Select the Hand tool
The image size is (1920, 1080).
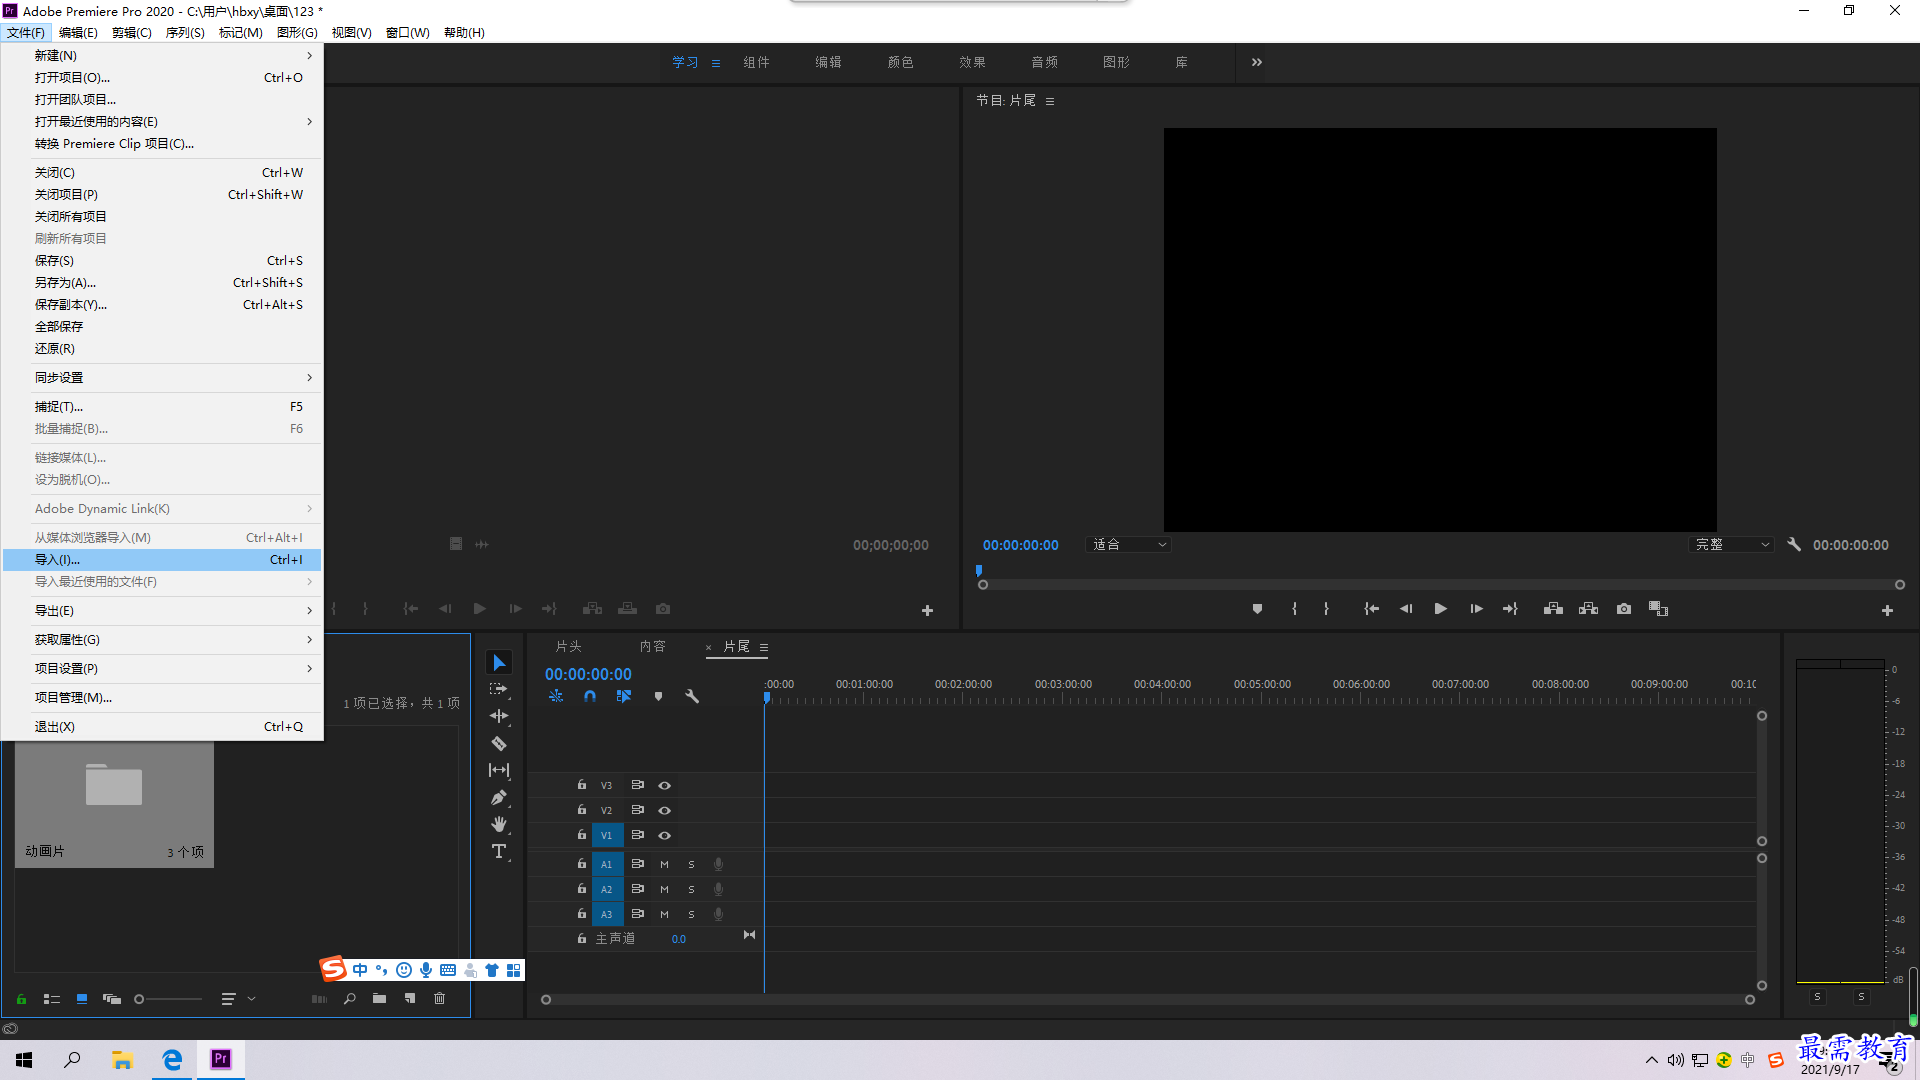click(499, 824)
